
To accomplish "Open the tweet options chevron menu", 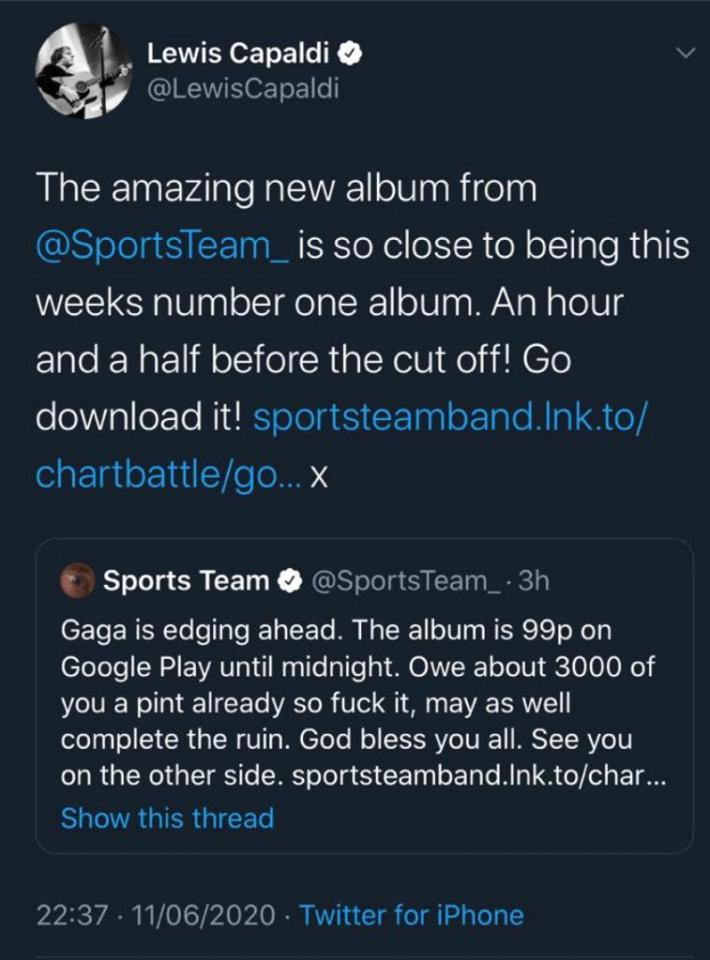I will pos(684,52).
